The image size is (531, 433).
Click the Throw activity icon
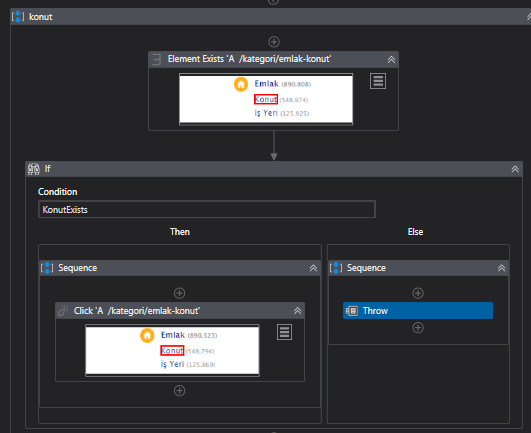point(352,311)
